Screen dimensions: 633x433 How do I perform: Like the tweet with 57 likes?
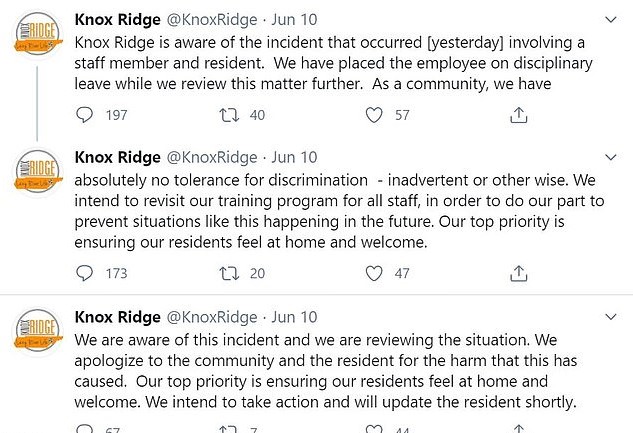374,116
